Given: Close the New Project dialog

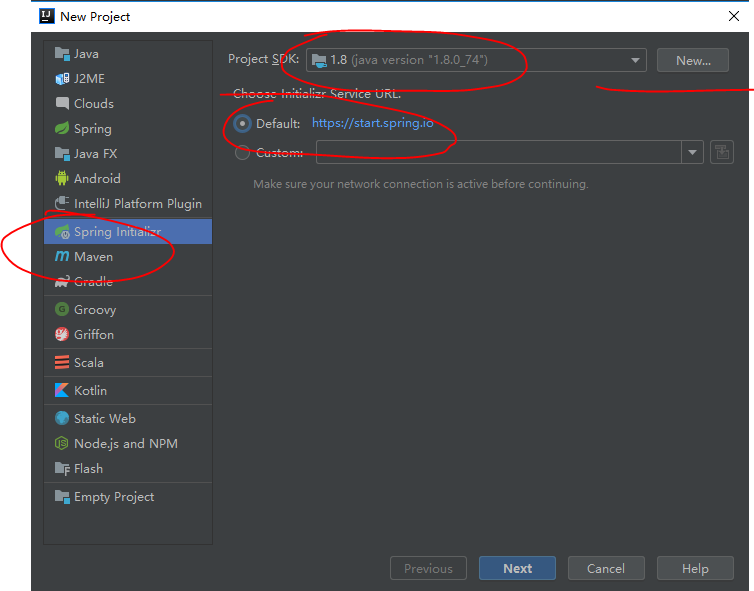Looking at the screenshot, I should (x=734, y=16).
